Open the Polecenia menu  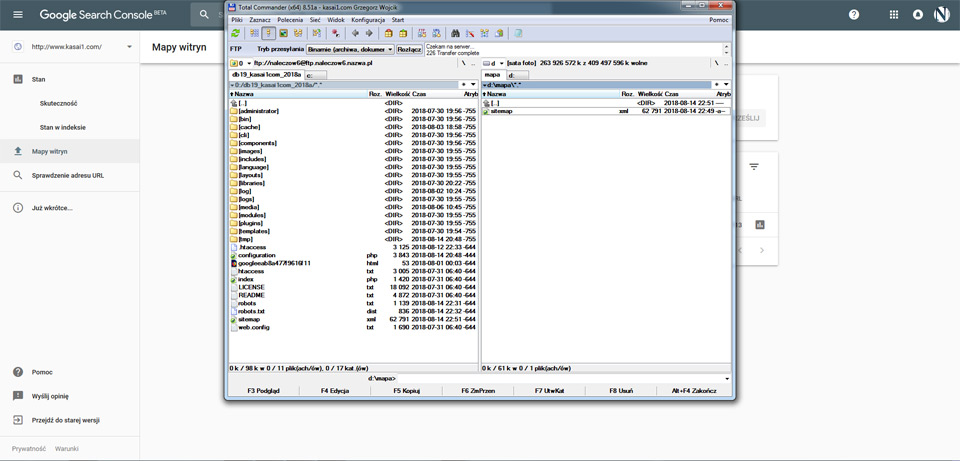pyautogui.click(x=290, y=20)
